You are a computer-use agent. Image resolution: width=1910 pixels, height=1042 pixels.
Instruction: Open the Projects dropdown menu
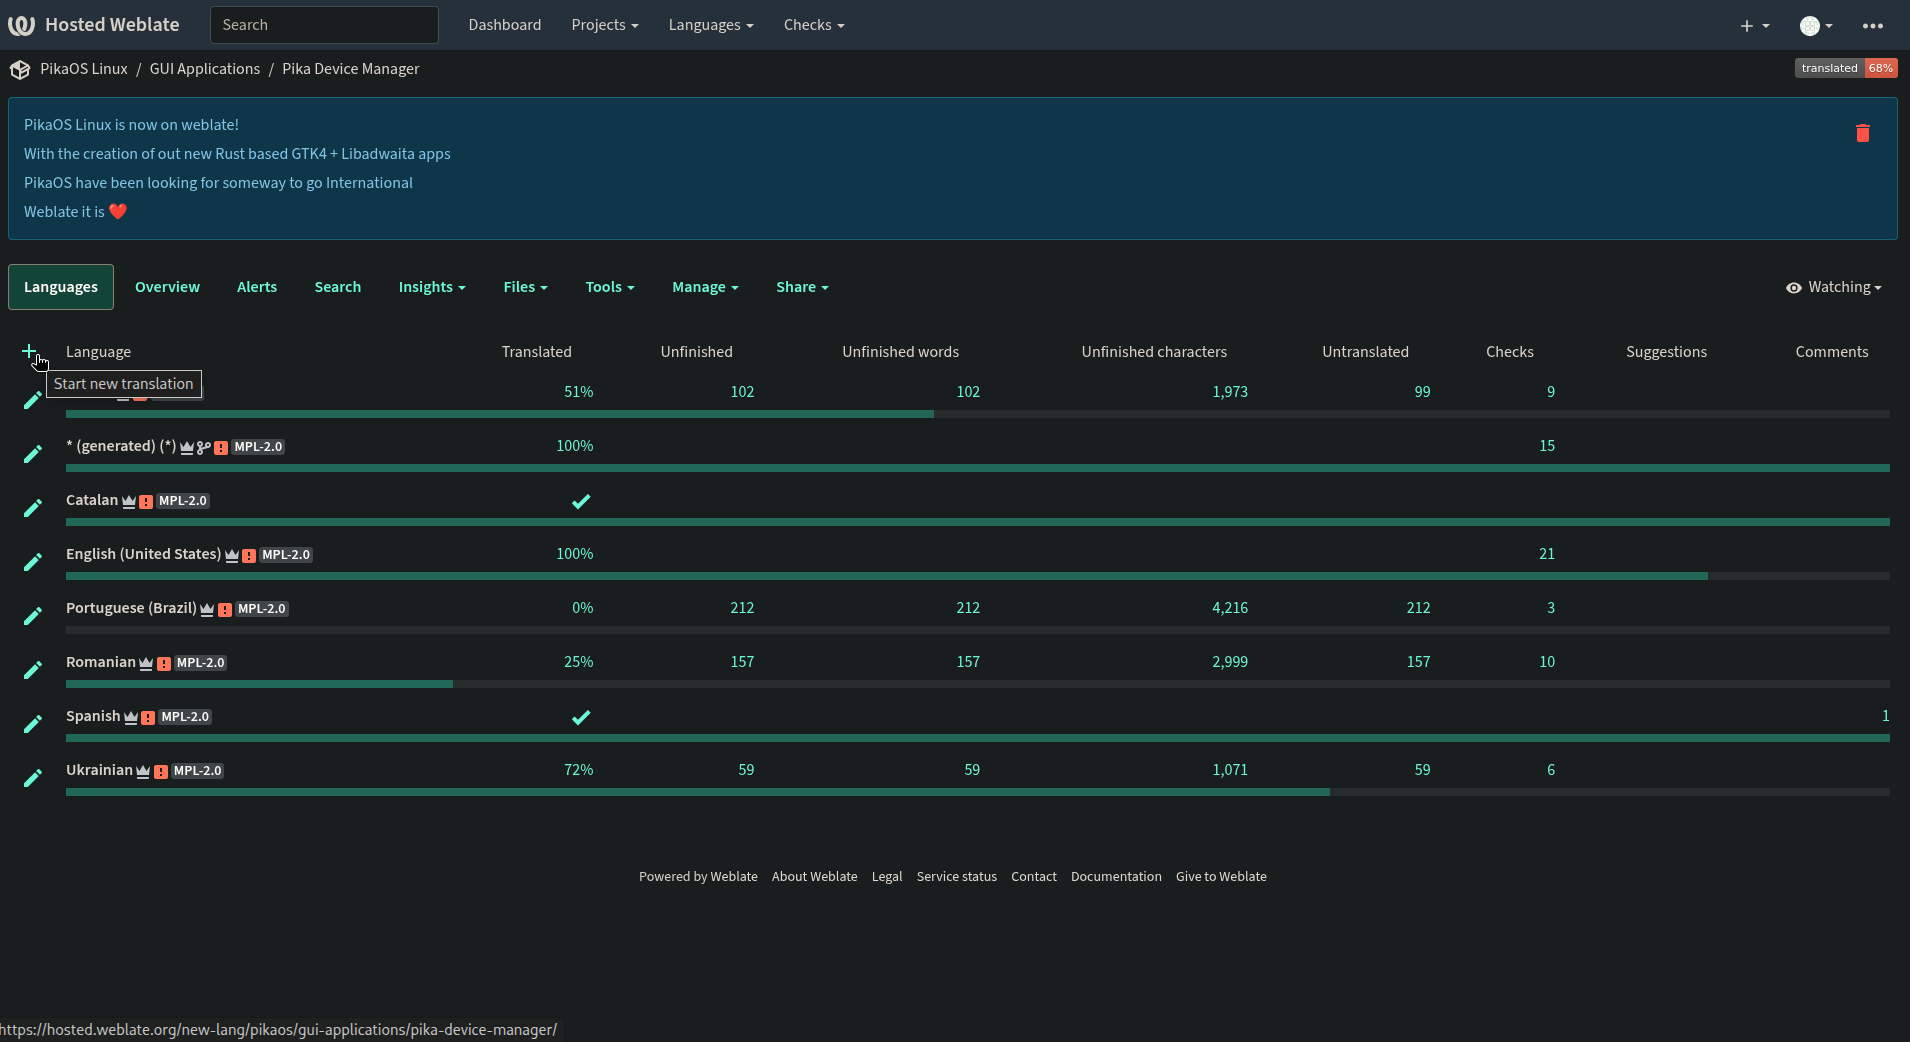[605, 25]
